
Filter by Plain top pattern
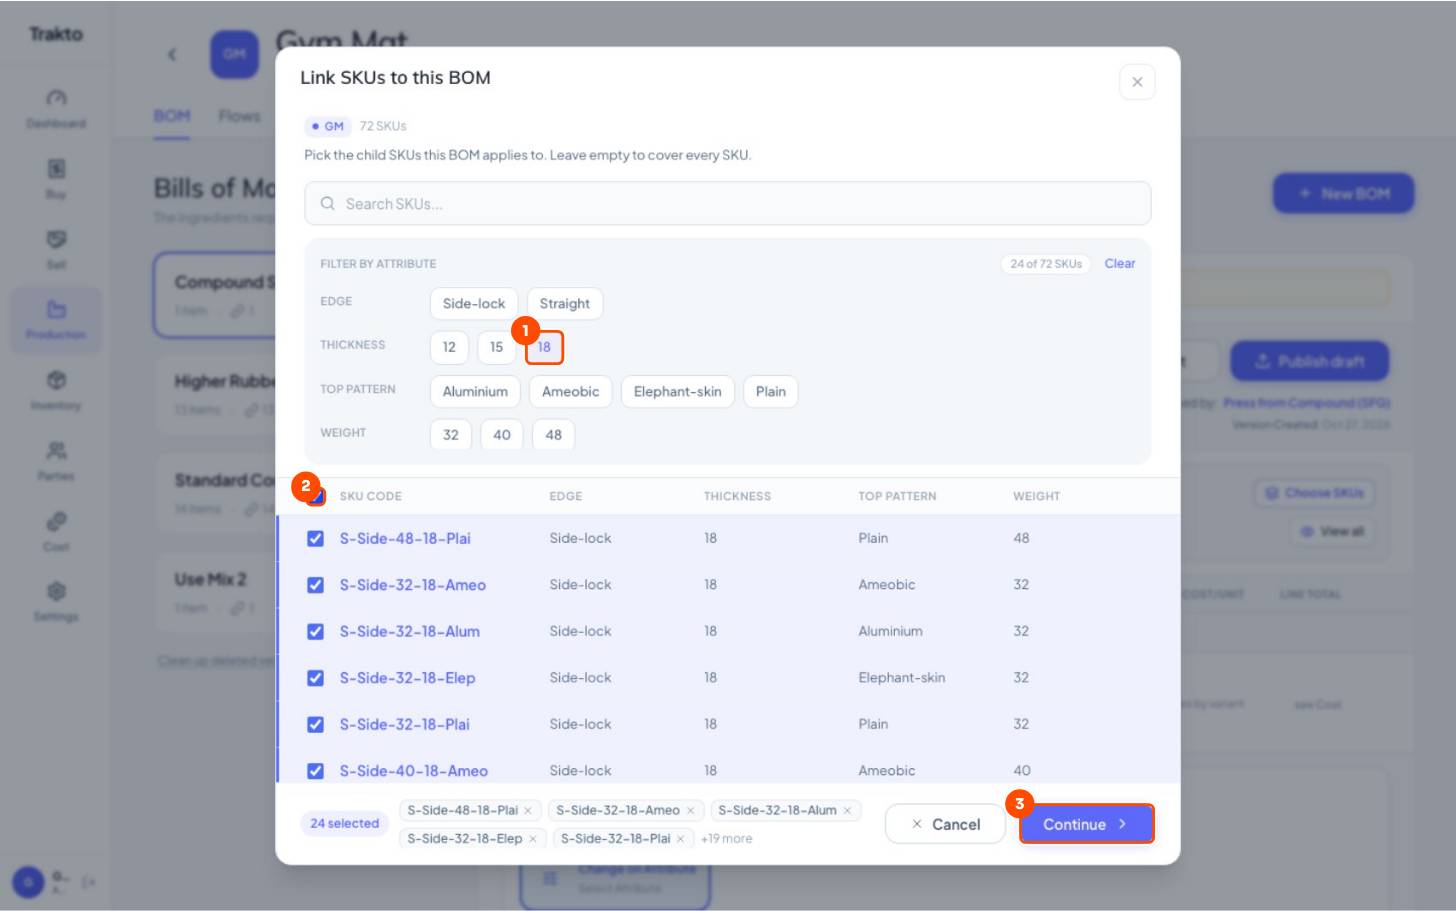click(771, 392)
